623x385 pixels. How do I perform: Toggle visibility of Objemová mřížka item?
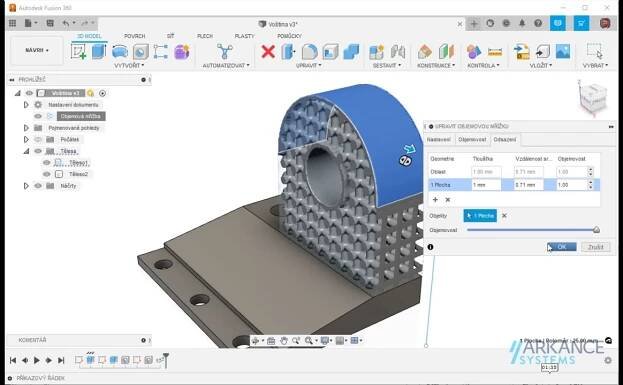pos(38,116)
